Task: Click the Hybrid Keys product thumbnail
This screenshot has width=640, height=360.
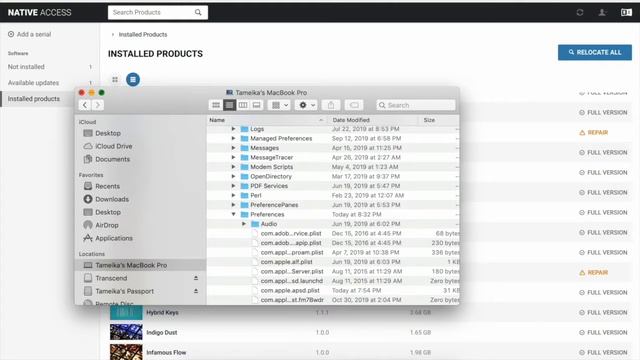Action: 126,313
